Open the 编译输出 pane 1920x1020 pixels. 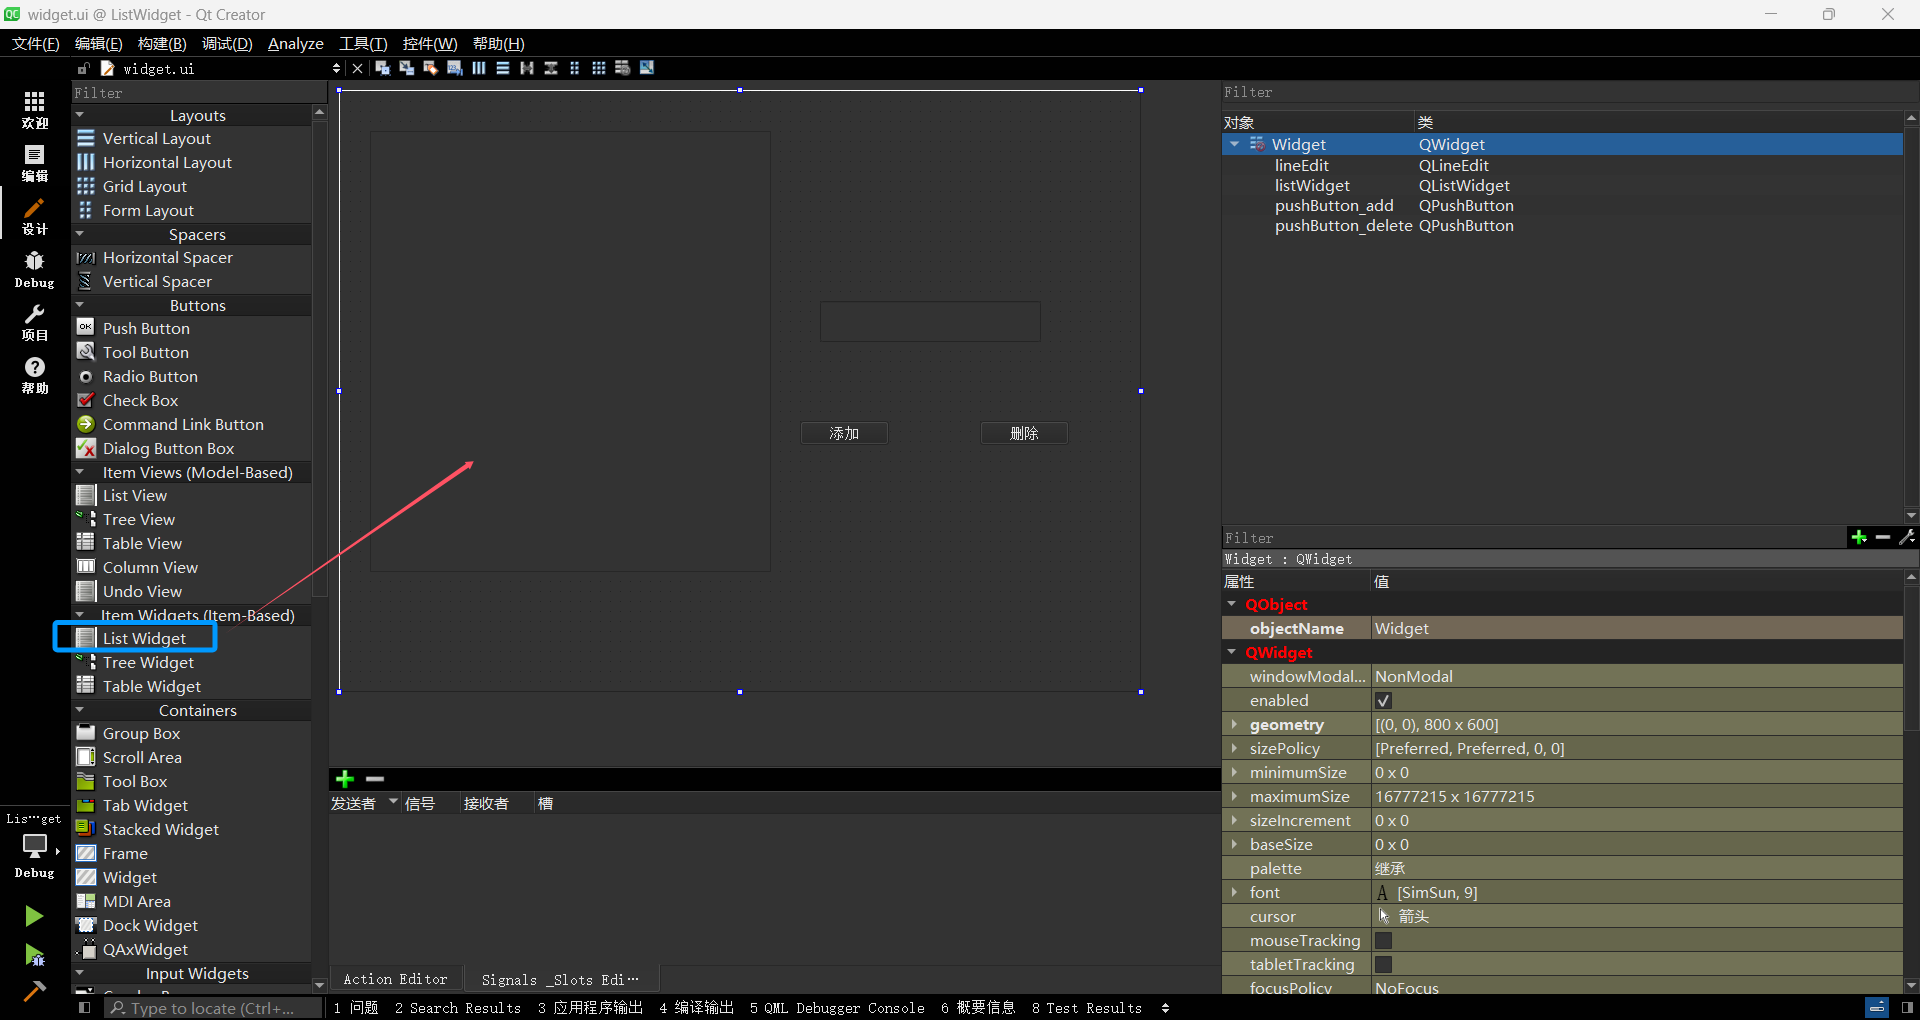[697, 1008]
